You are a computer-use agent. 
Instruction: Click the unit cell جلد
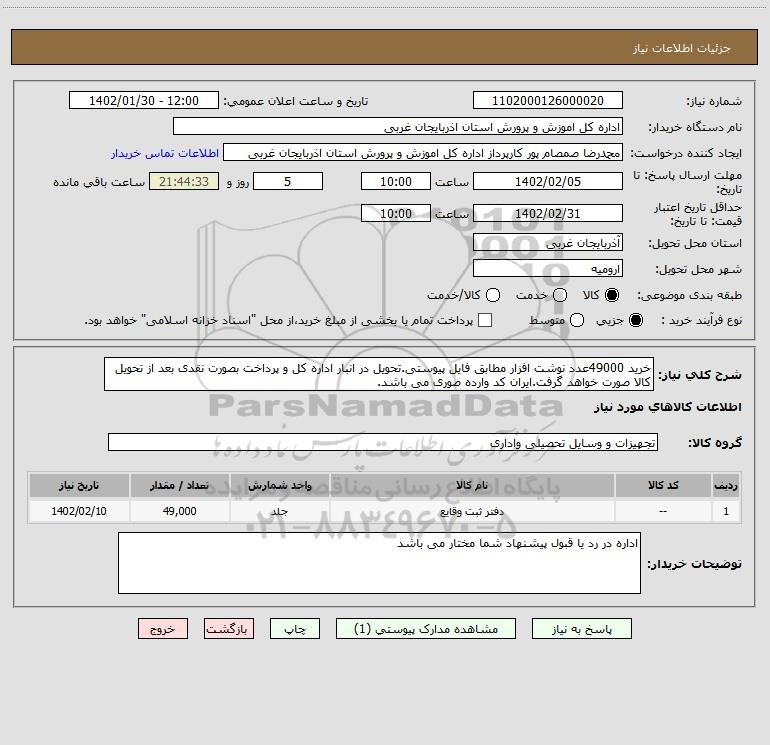tap(279, 511)
